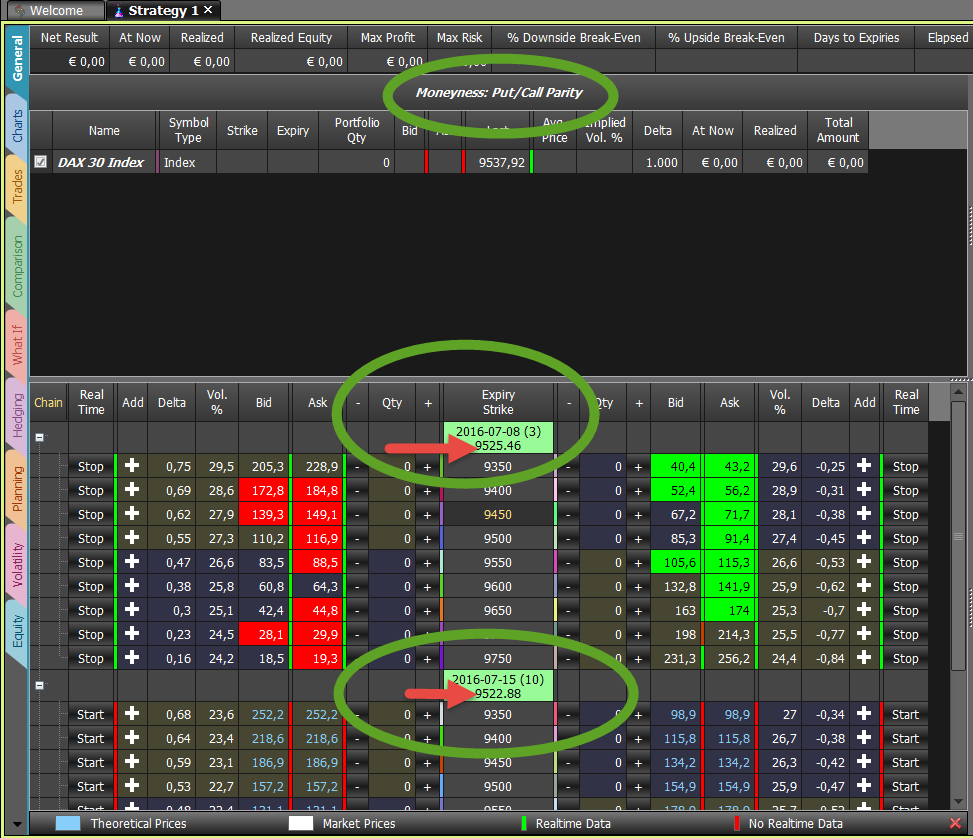973x838 pixels.
Task: Add the 9500 call in first expiry
Action: coord(132,538)
